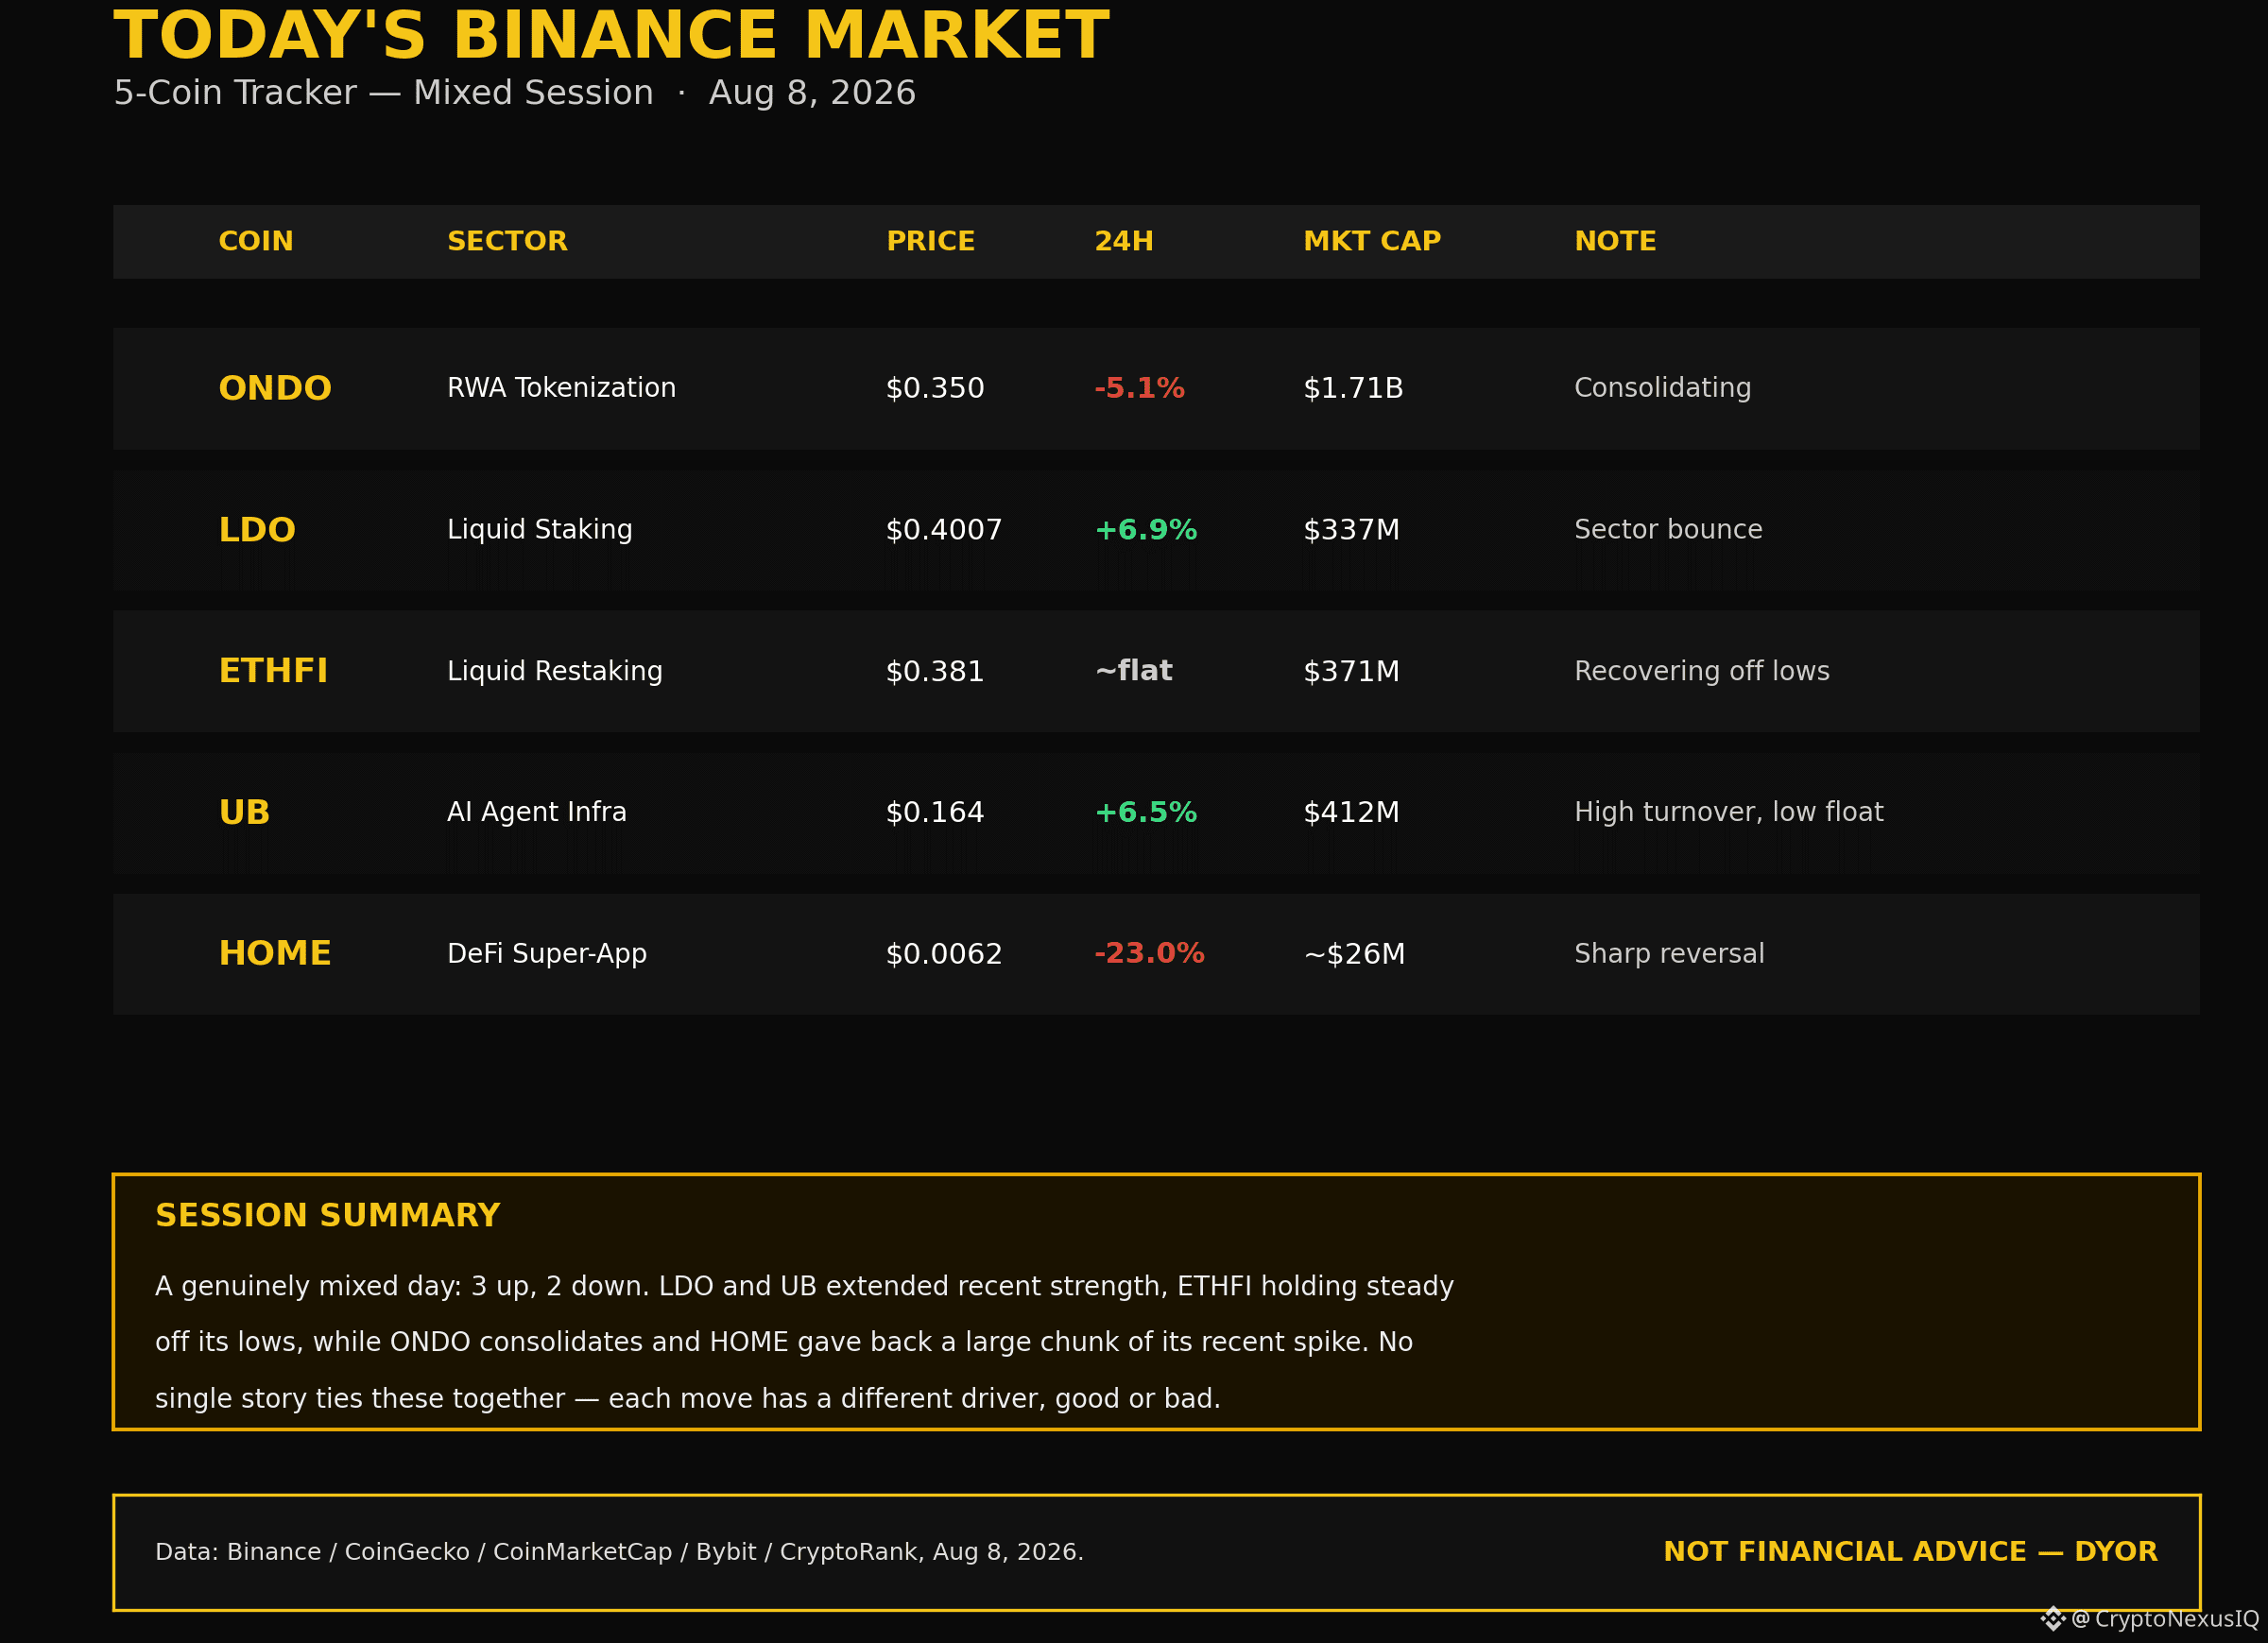The image size is (2268, 1643).
Task: Select the ONDO coin name in the table
Action: (x=275, y=389)
